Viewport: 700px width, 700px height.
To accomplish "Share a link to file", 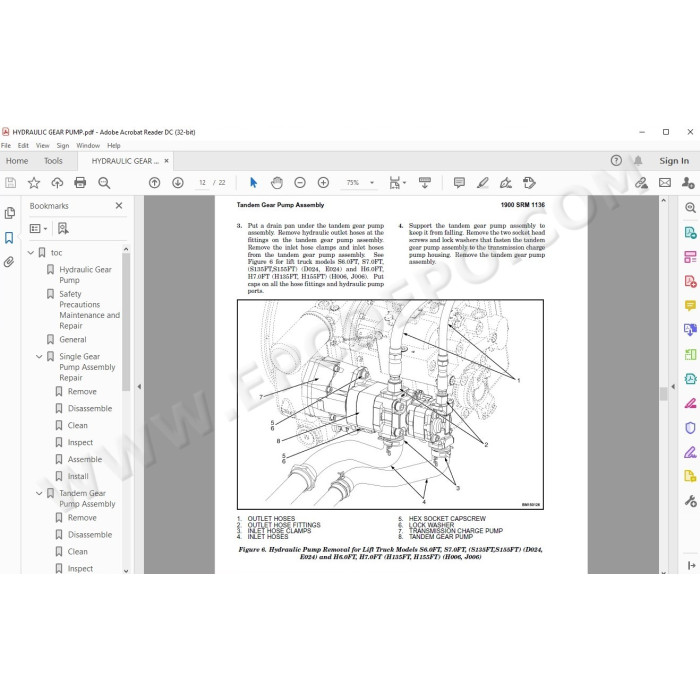I will coord(642,183).
